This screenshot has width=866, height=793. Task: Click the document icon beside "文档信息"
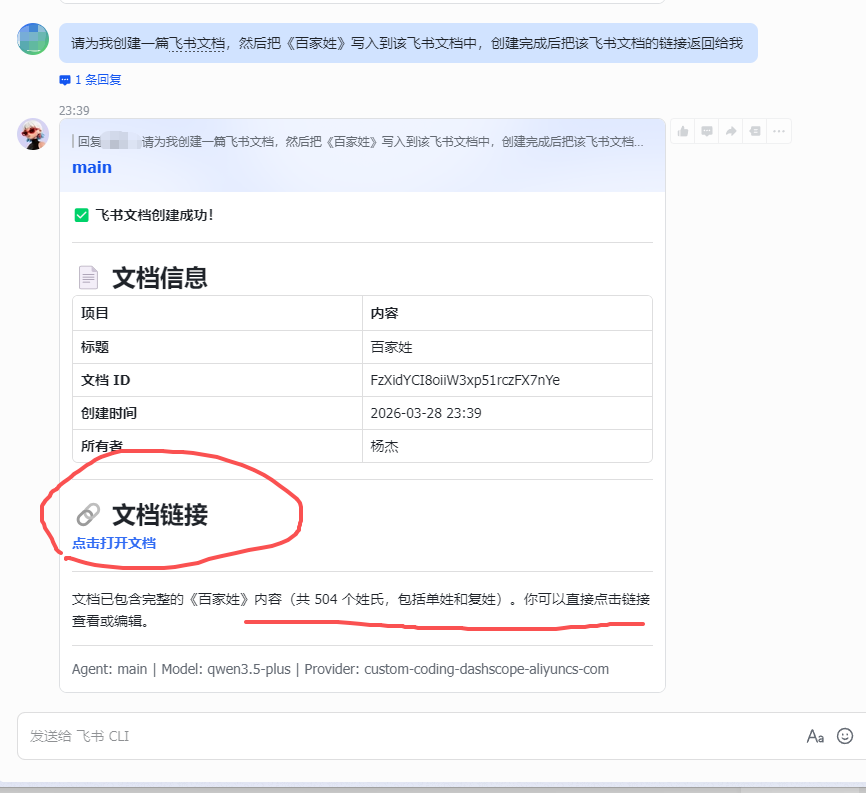(x=88, y=277)
